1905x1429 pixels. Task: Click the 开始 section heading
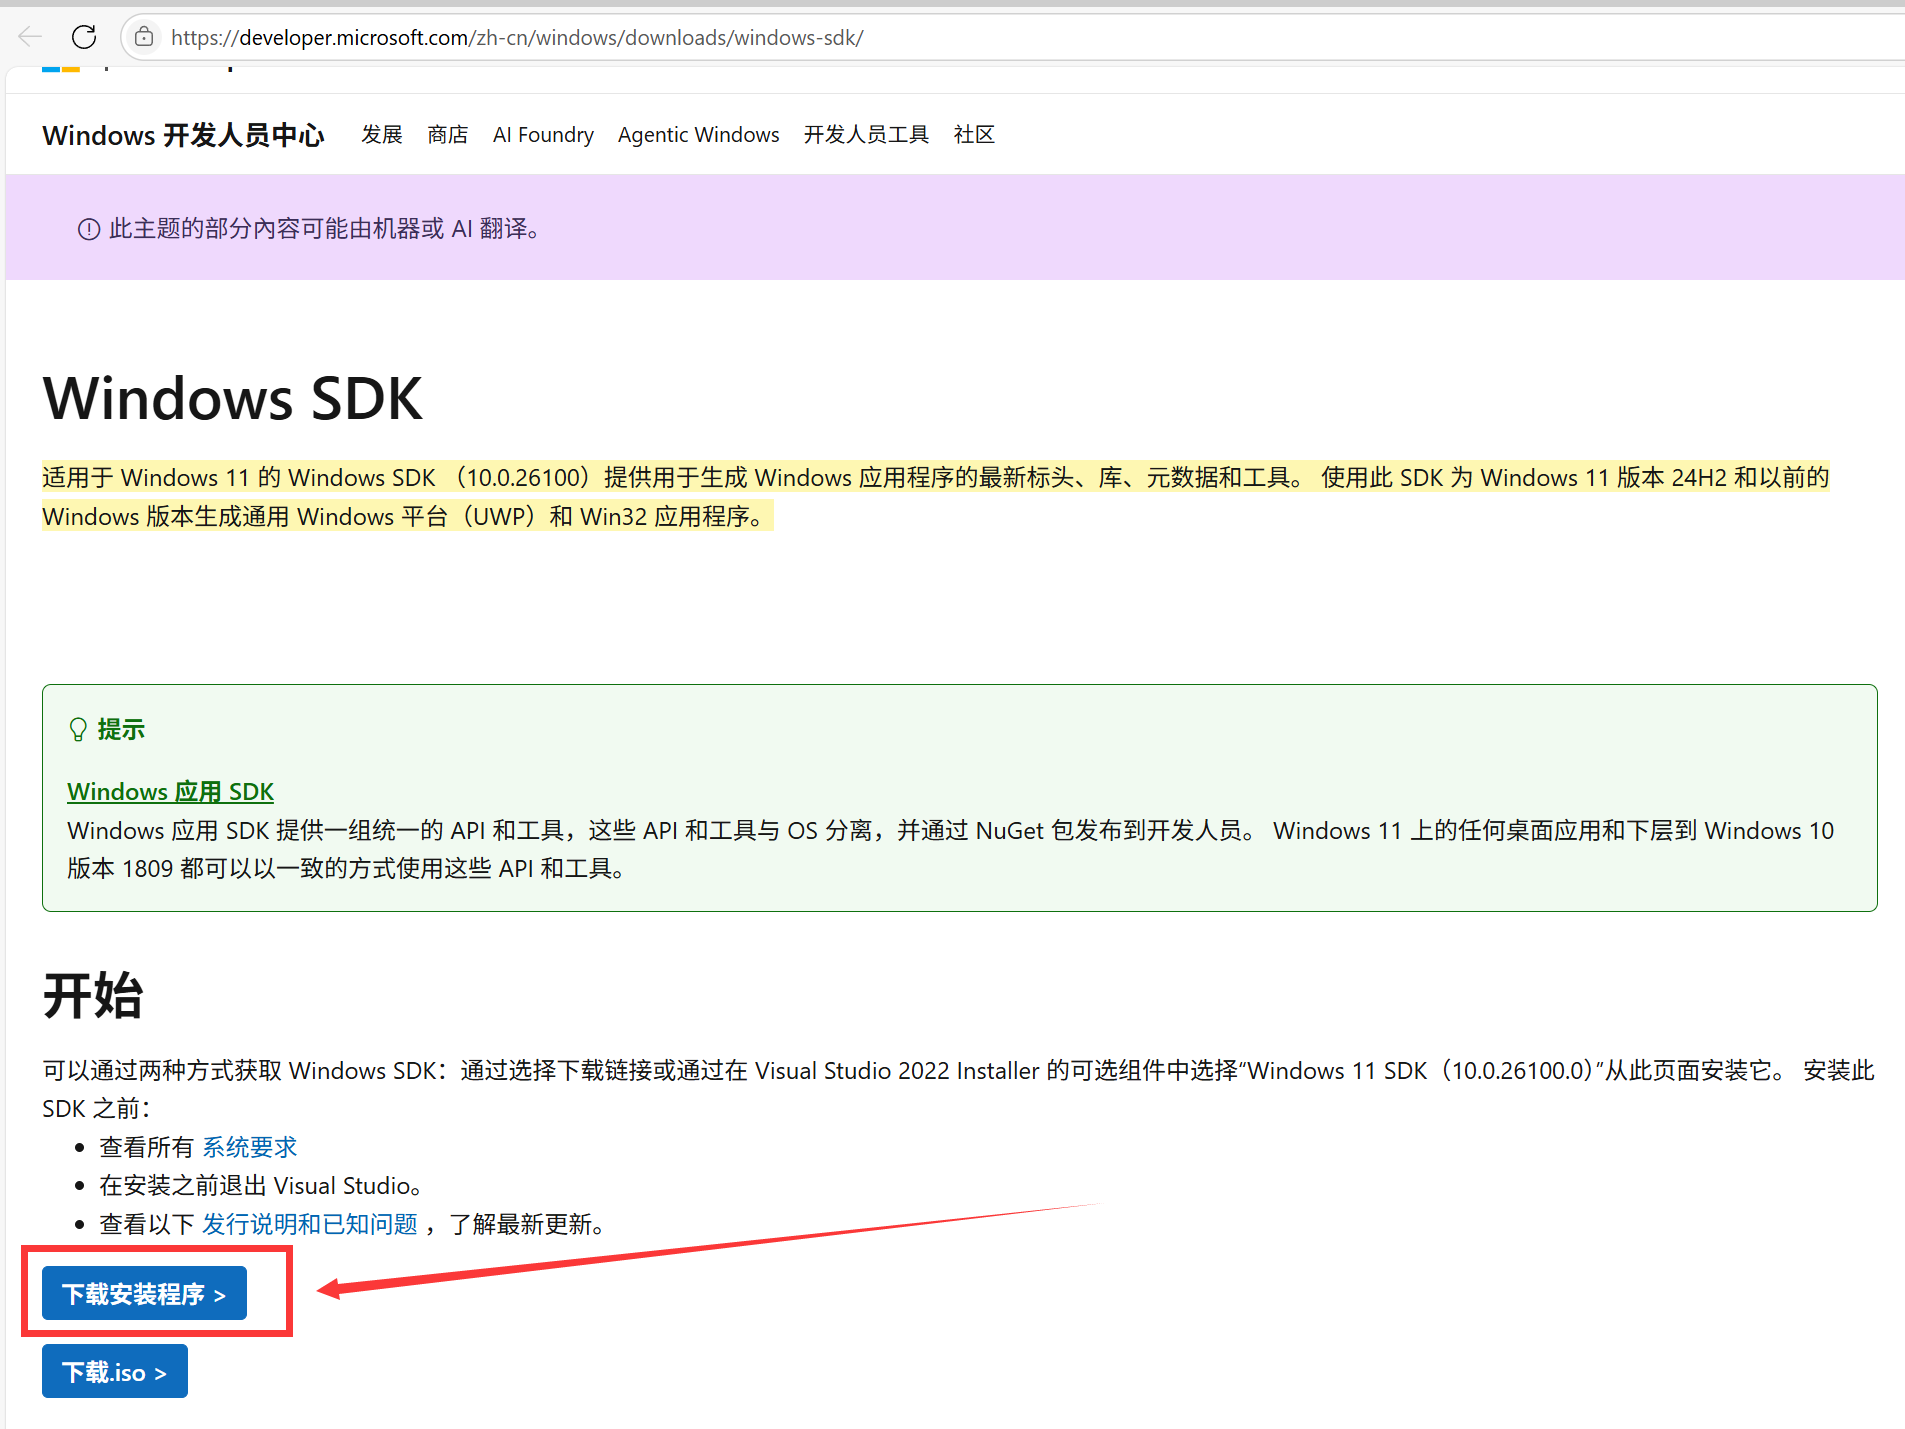tap(93, 995)
